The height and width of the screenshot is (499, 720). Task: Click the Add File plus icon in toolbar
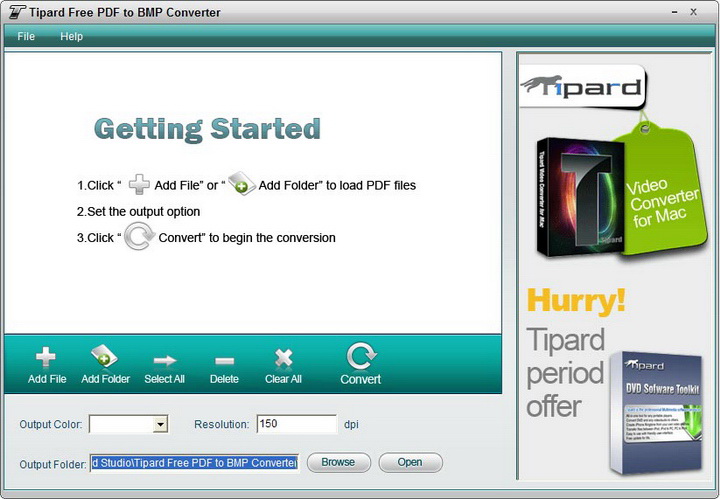pyautogui.click(x=45, y=357)
